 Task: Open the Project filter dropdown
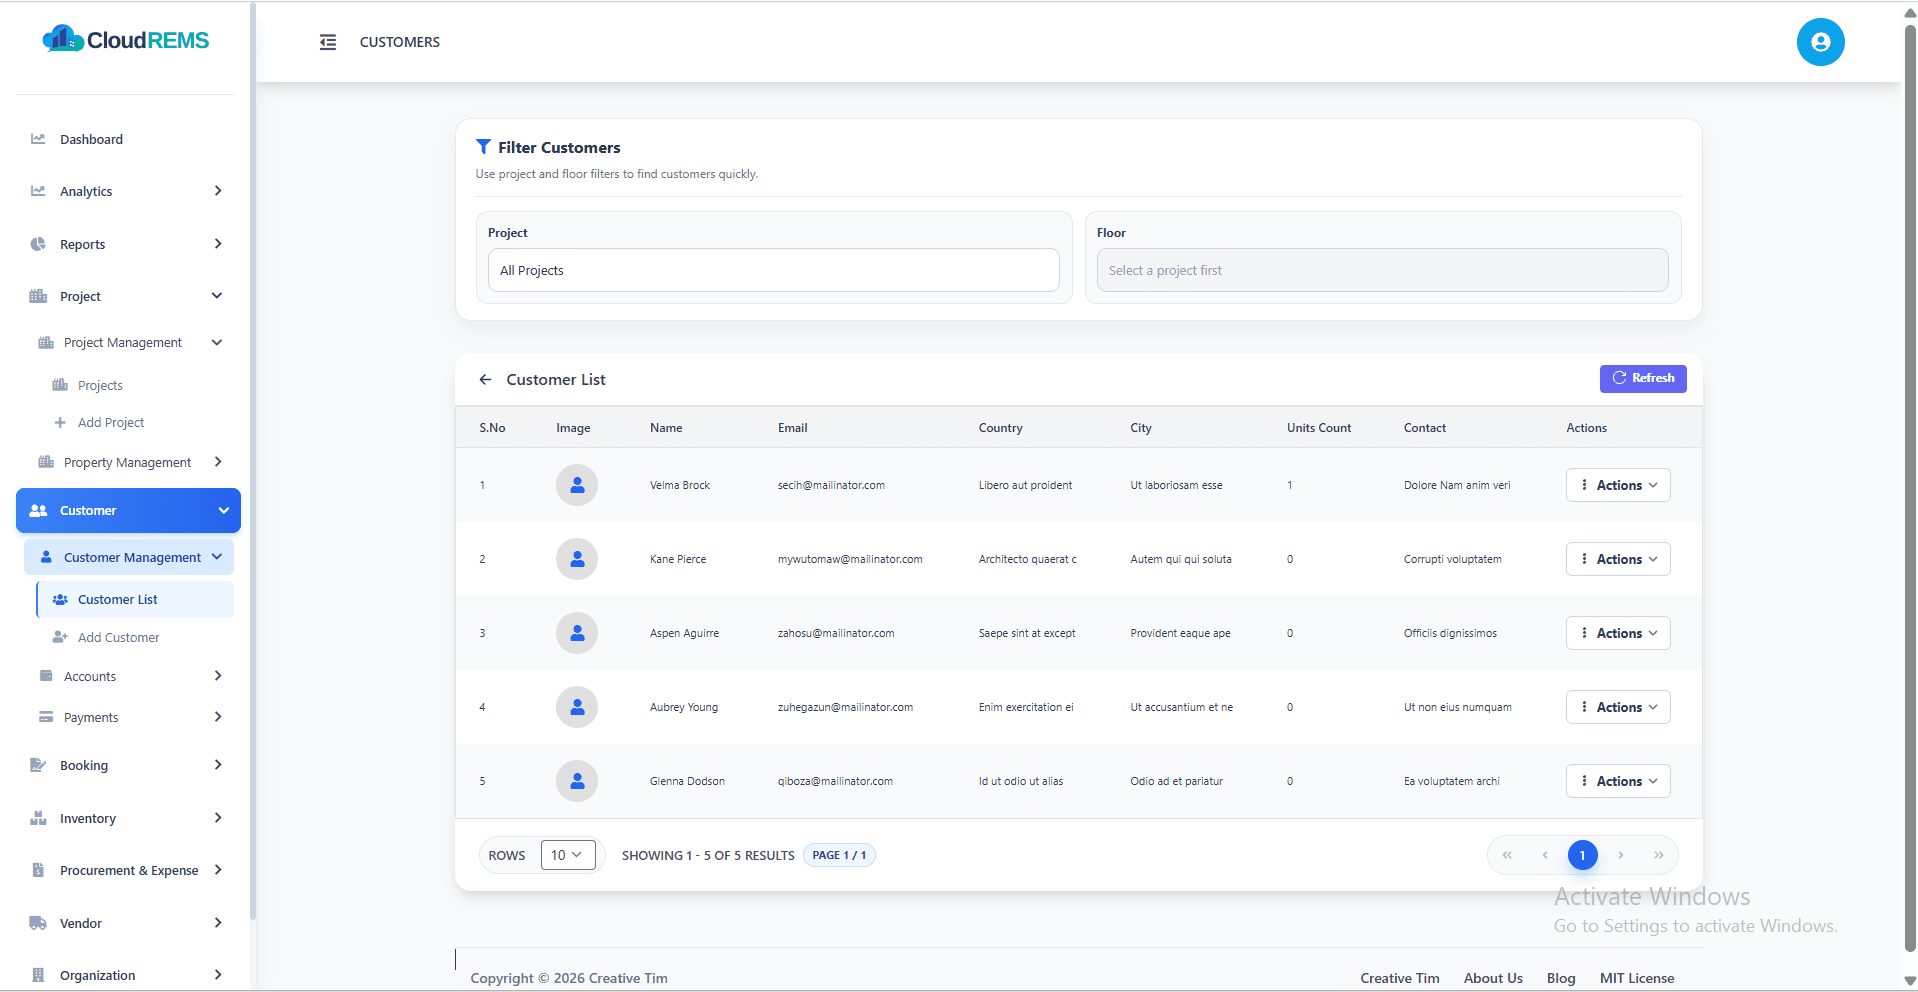click(x=773, y=270)
